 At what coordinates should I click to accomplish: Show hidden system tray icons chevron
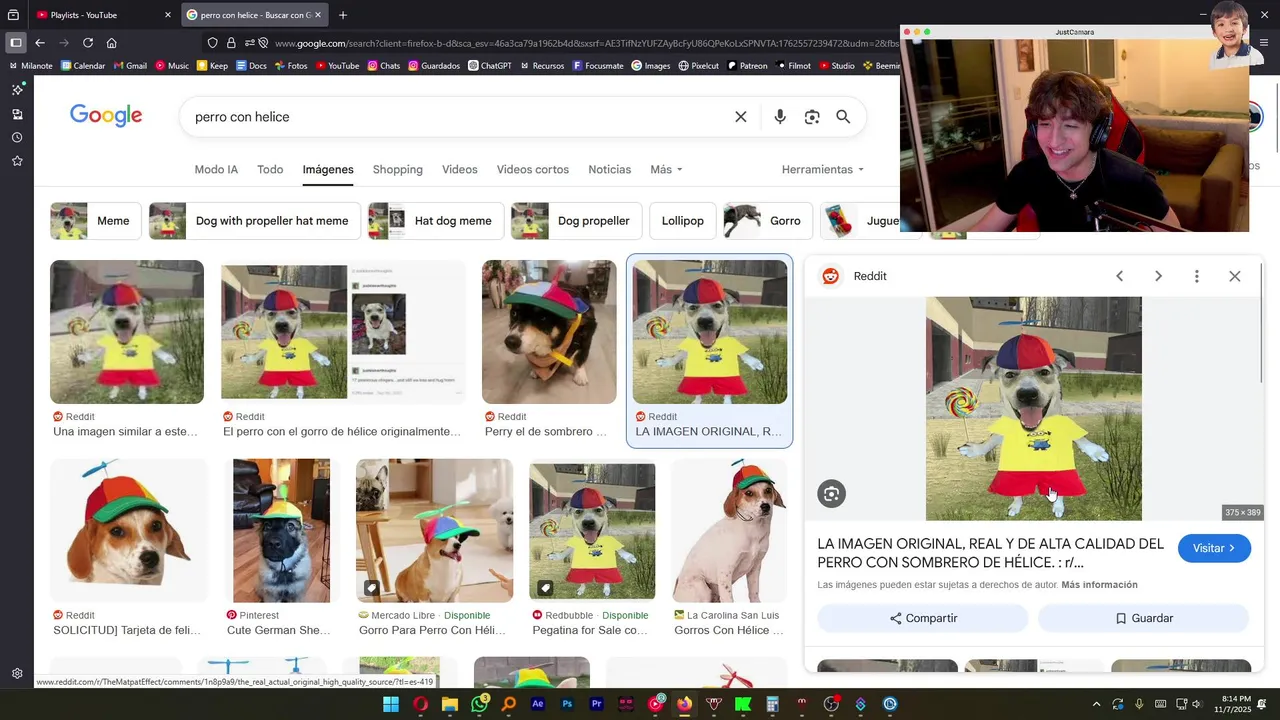[1096, 704]
